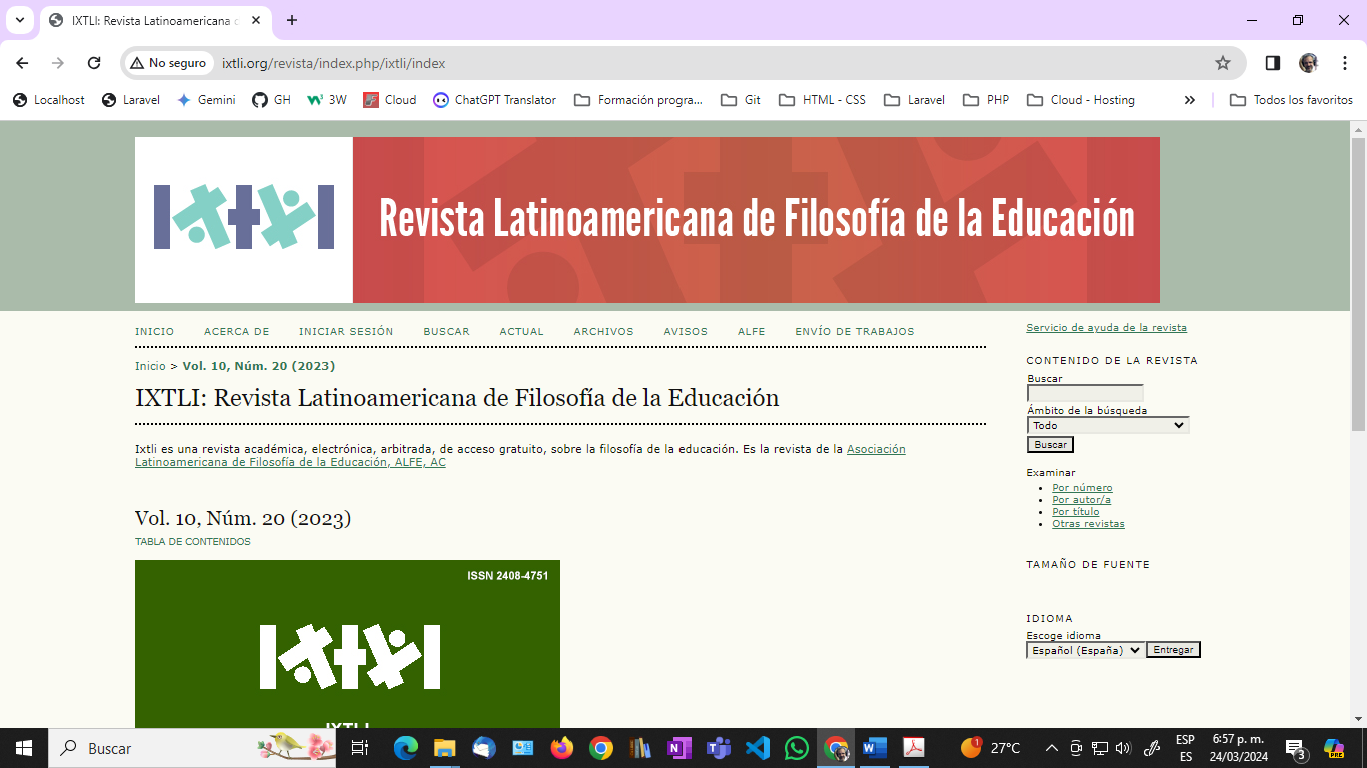Screen dimensions: 1367x768
Task: Show hidden system tray icons
Action: point(1051,748)
